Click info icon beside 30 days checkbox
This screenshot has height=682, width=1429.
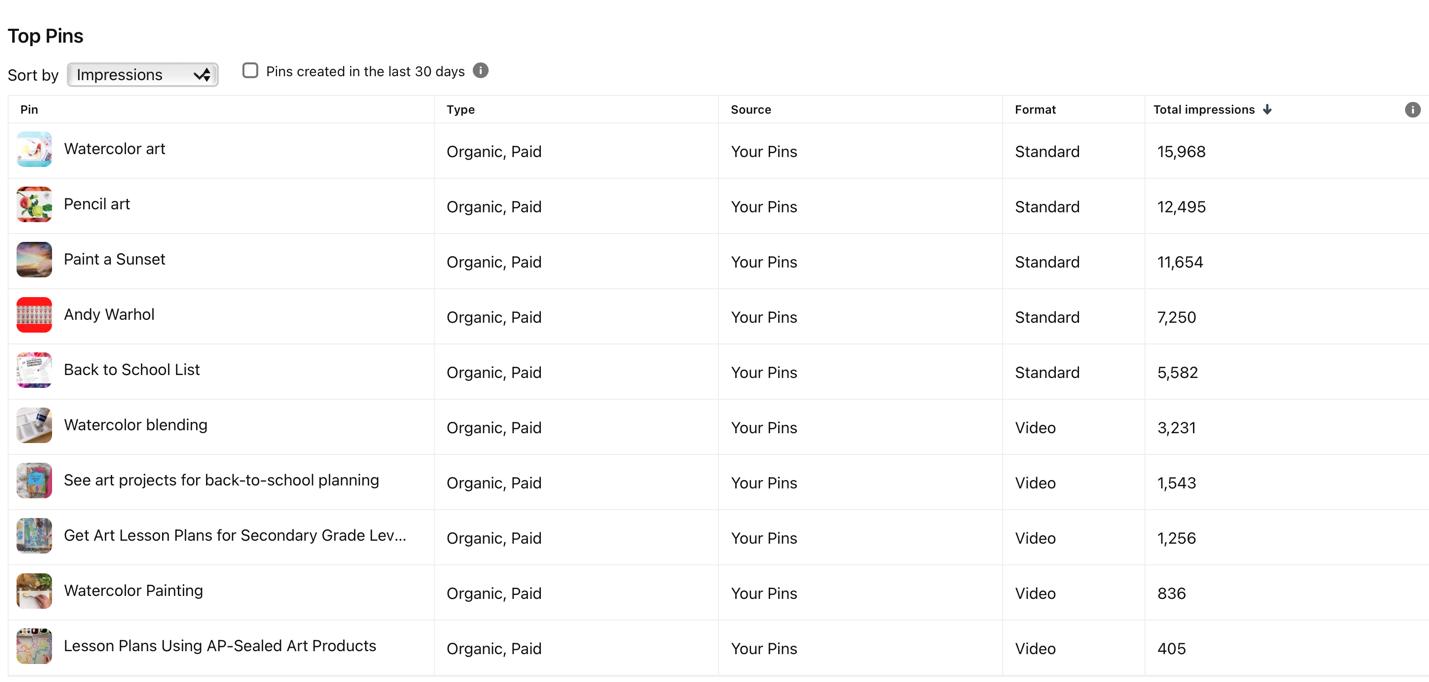click(x=481, y=70)
